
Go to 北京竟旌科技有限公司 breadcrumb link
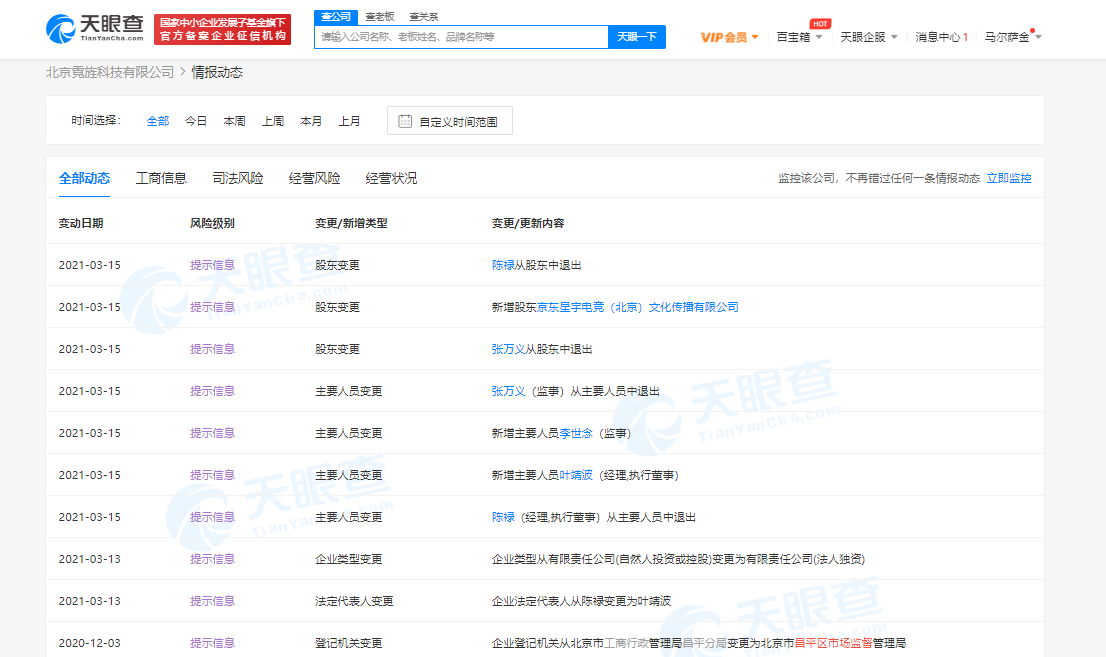[x=109, y=72]
